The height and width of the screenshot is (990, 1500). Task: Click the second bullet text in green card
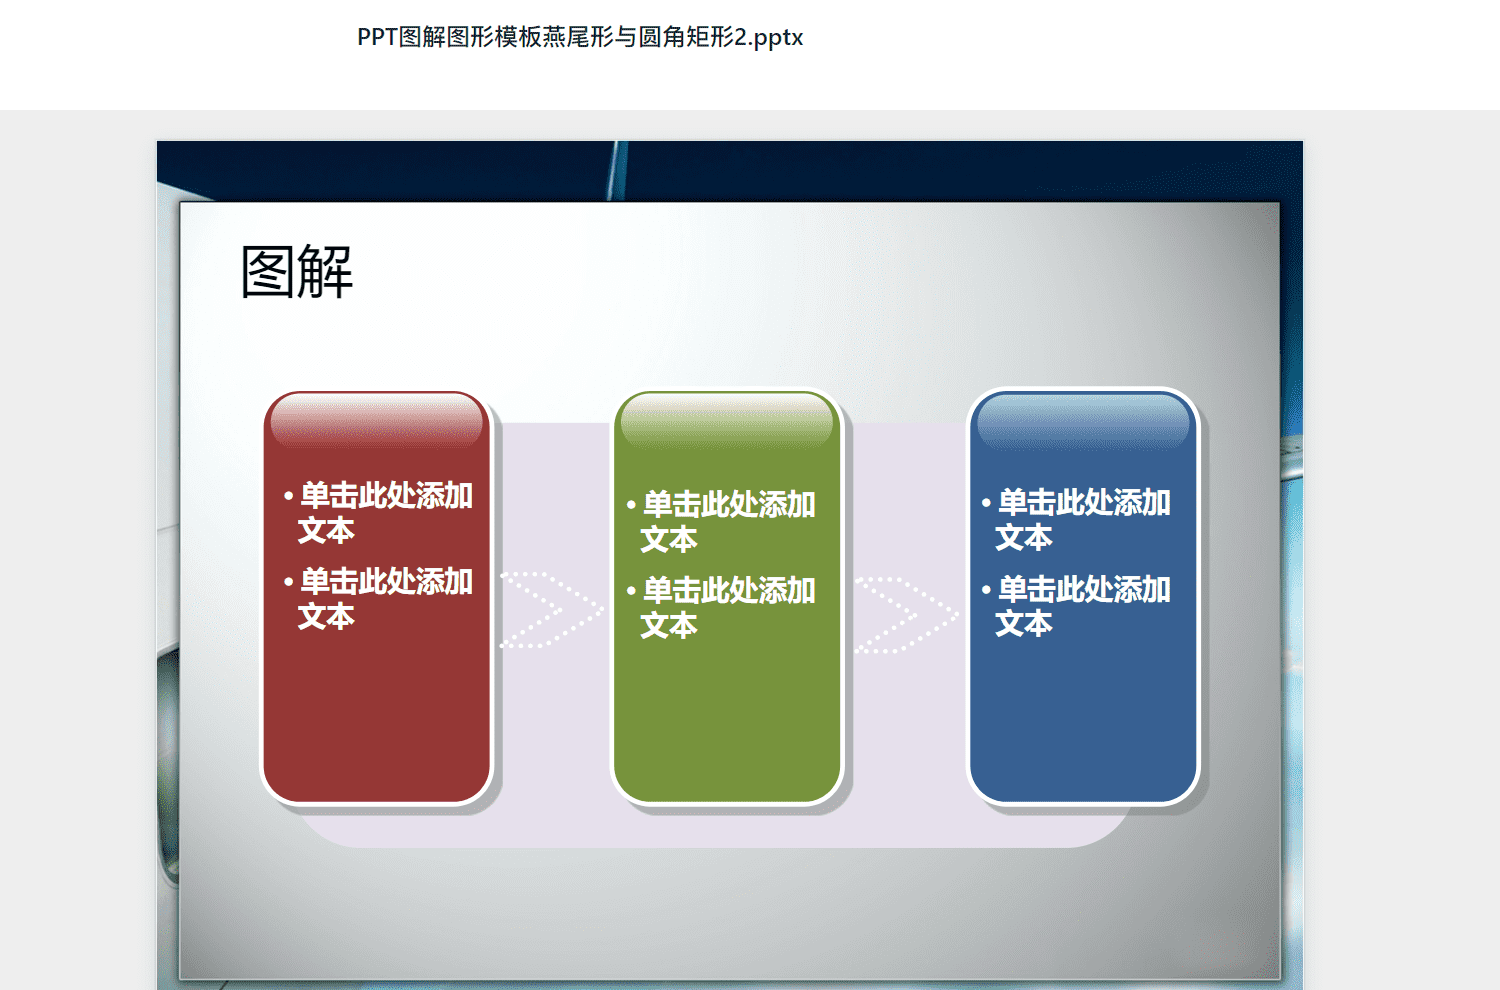pyautogui.click(x=721, y=607)
